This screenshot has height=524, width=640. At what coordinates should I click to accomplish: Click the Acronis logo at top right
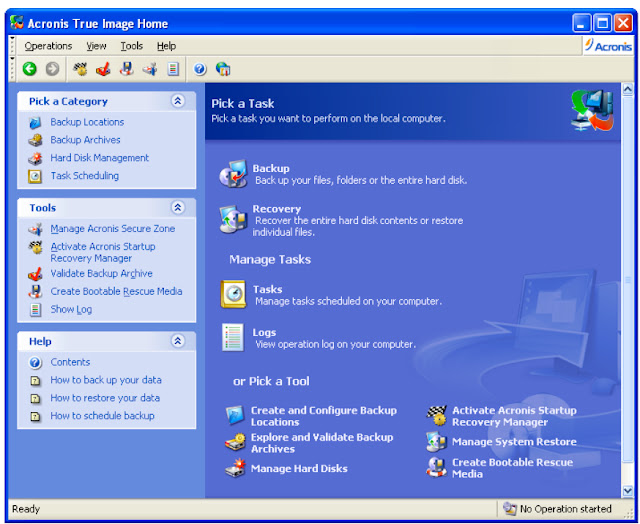click(608, 46)
